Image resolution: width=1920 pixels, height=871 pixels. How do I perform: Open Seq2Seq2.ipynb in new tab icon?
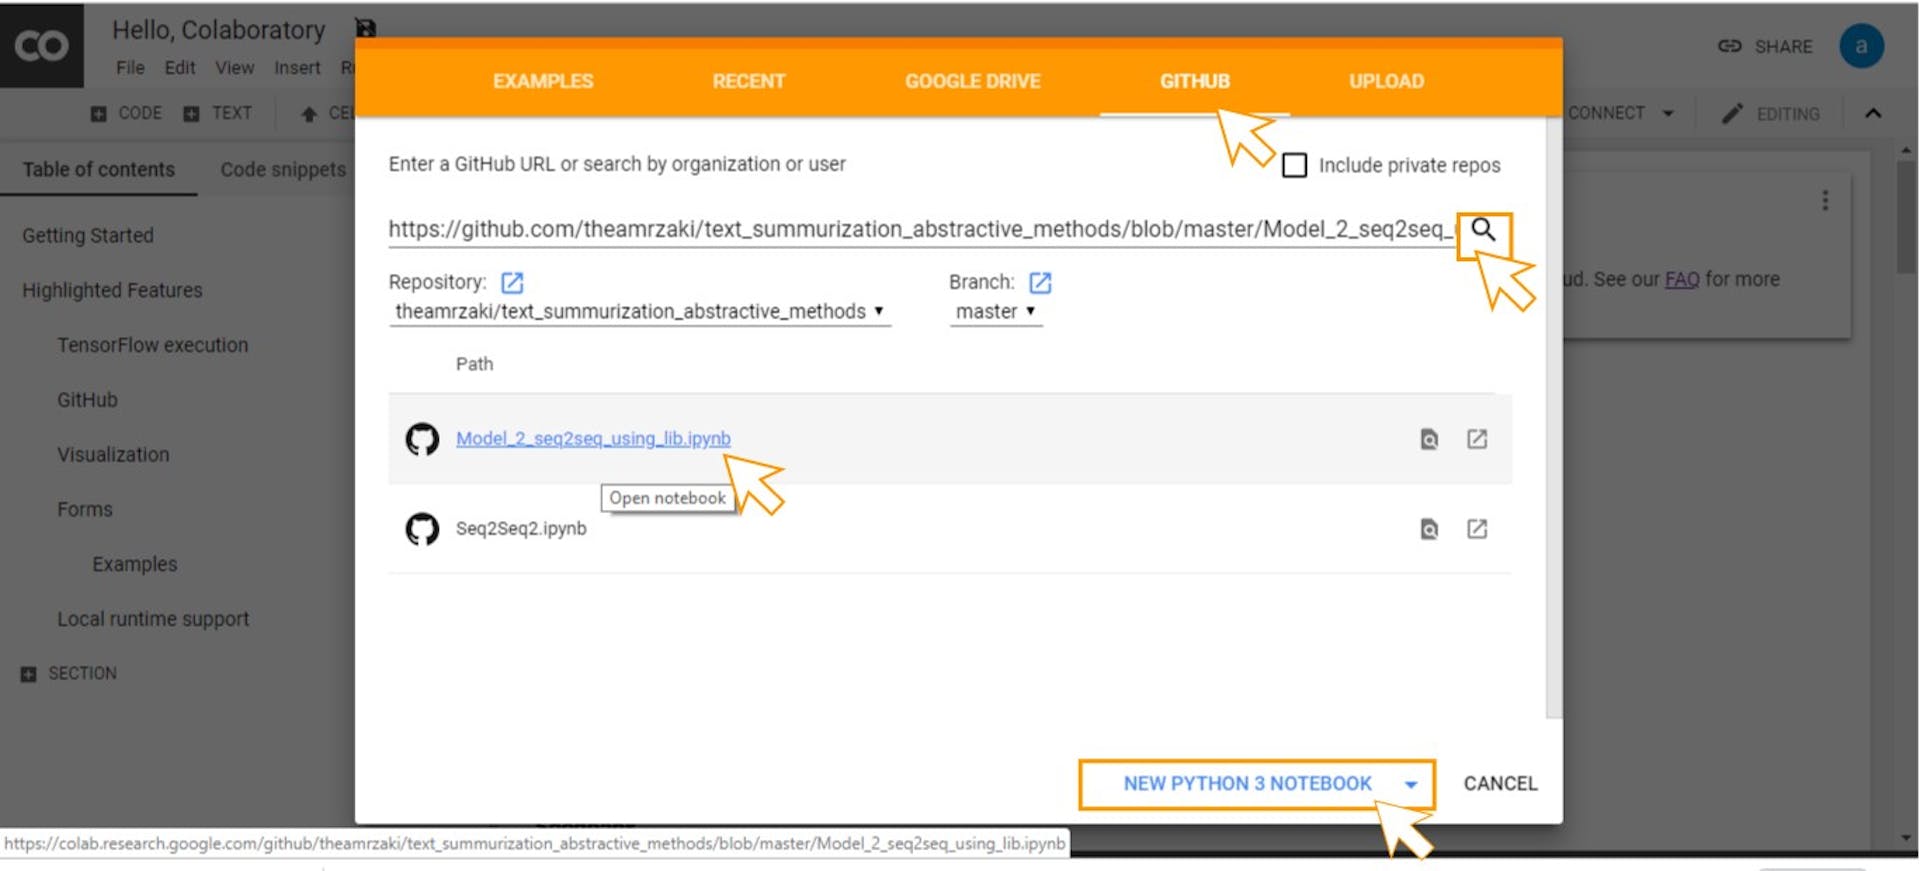1477,529
